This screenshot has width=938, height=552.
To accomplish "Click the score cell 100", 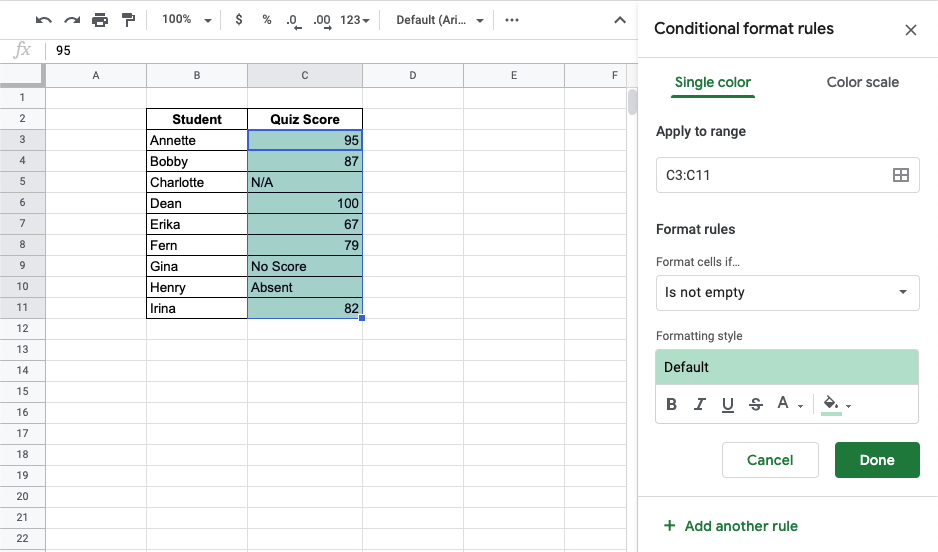I will pos(304,203).
